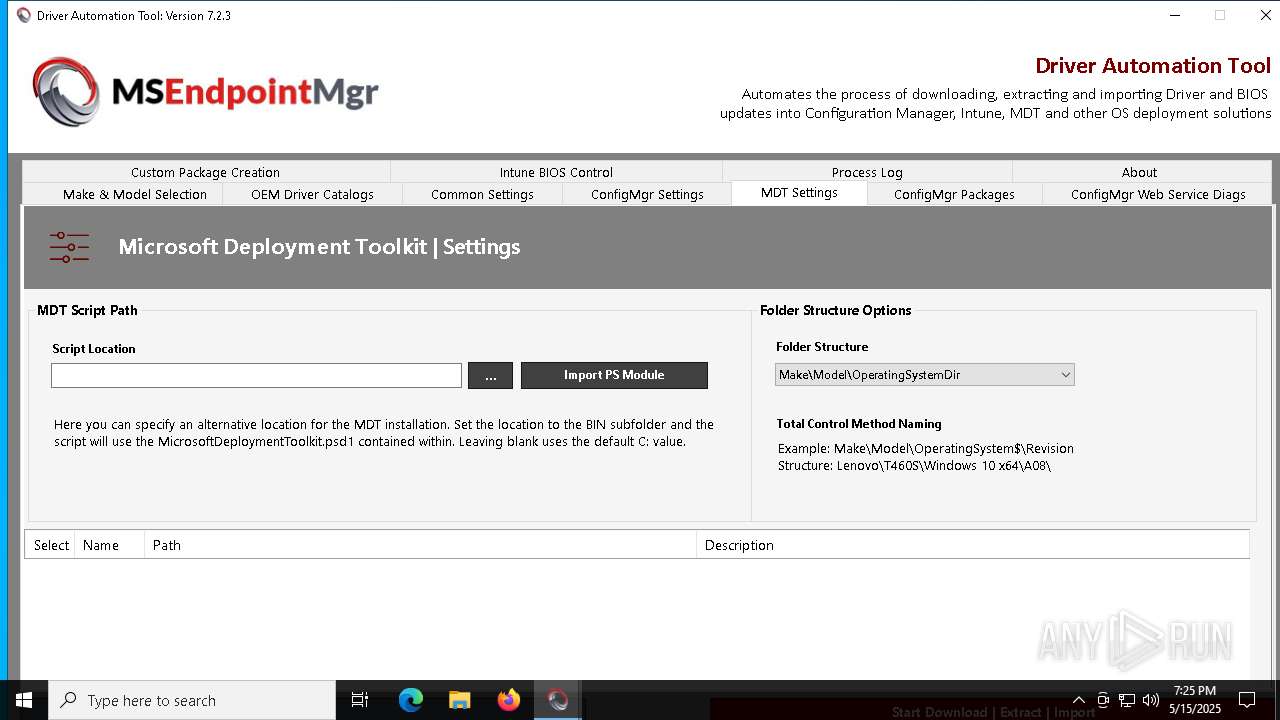Open the Windows Start menu
This screenshot has height=720, width=1280.
coord(24,700)
